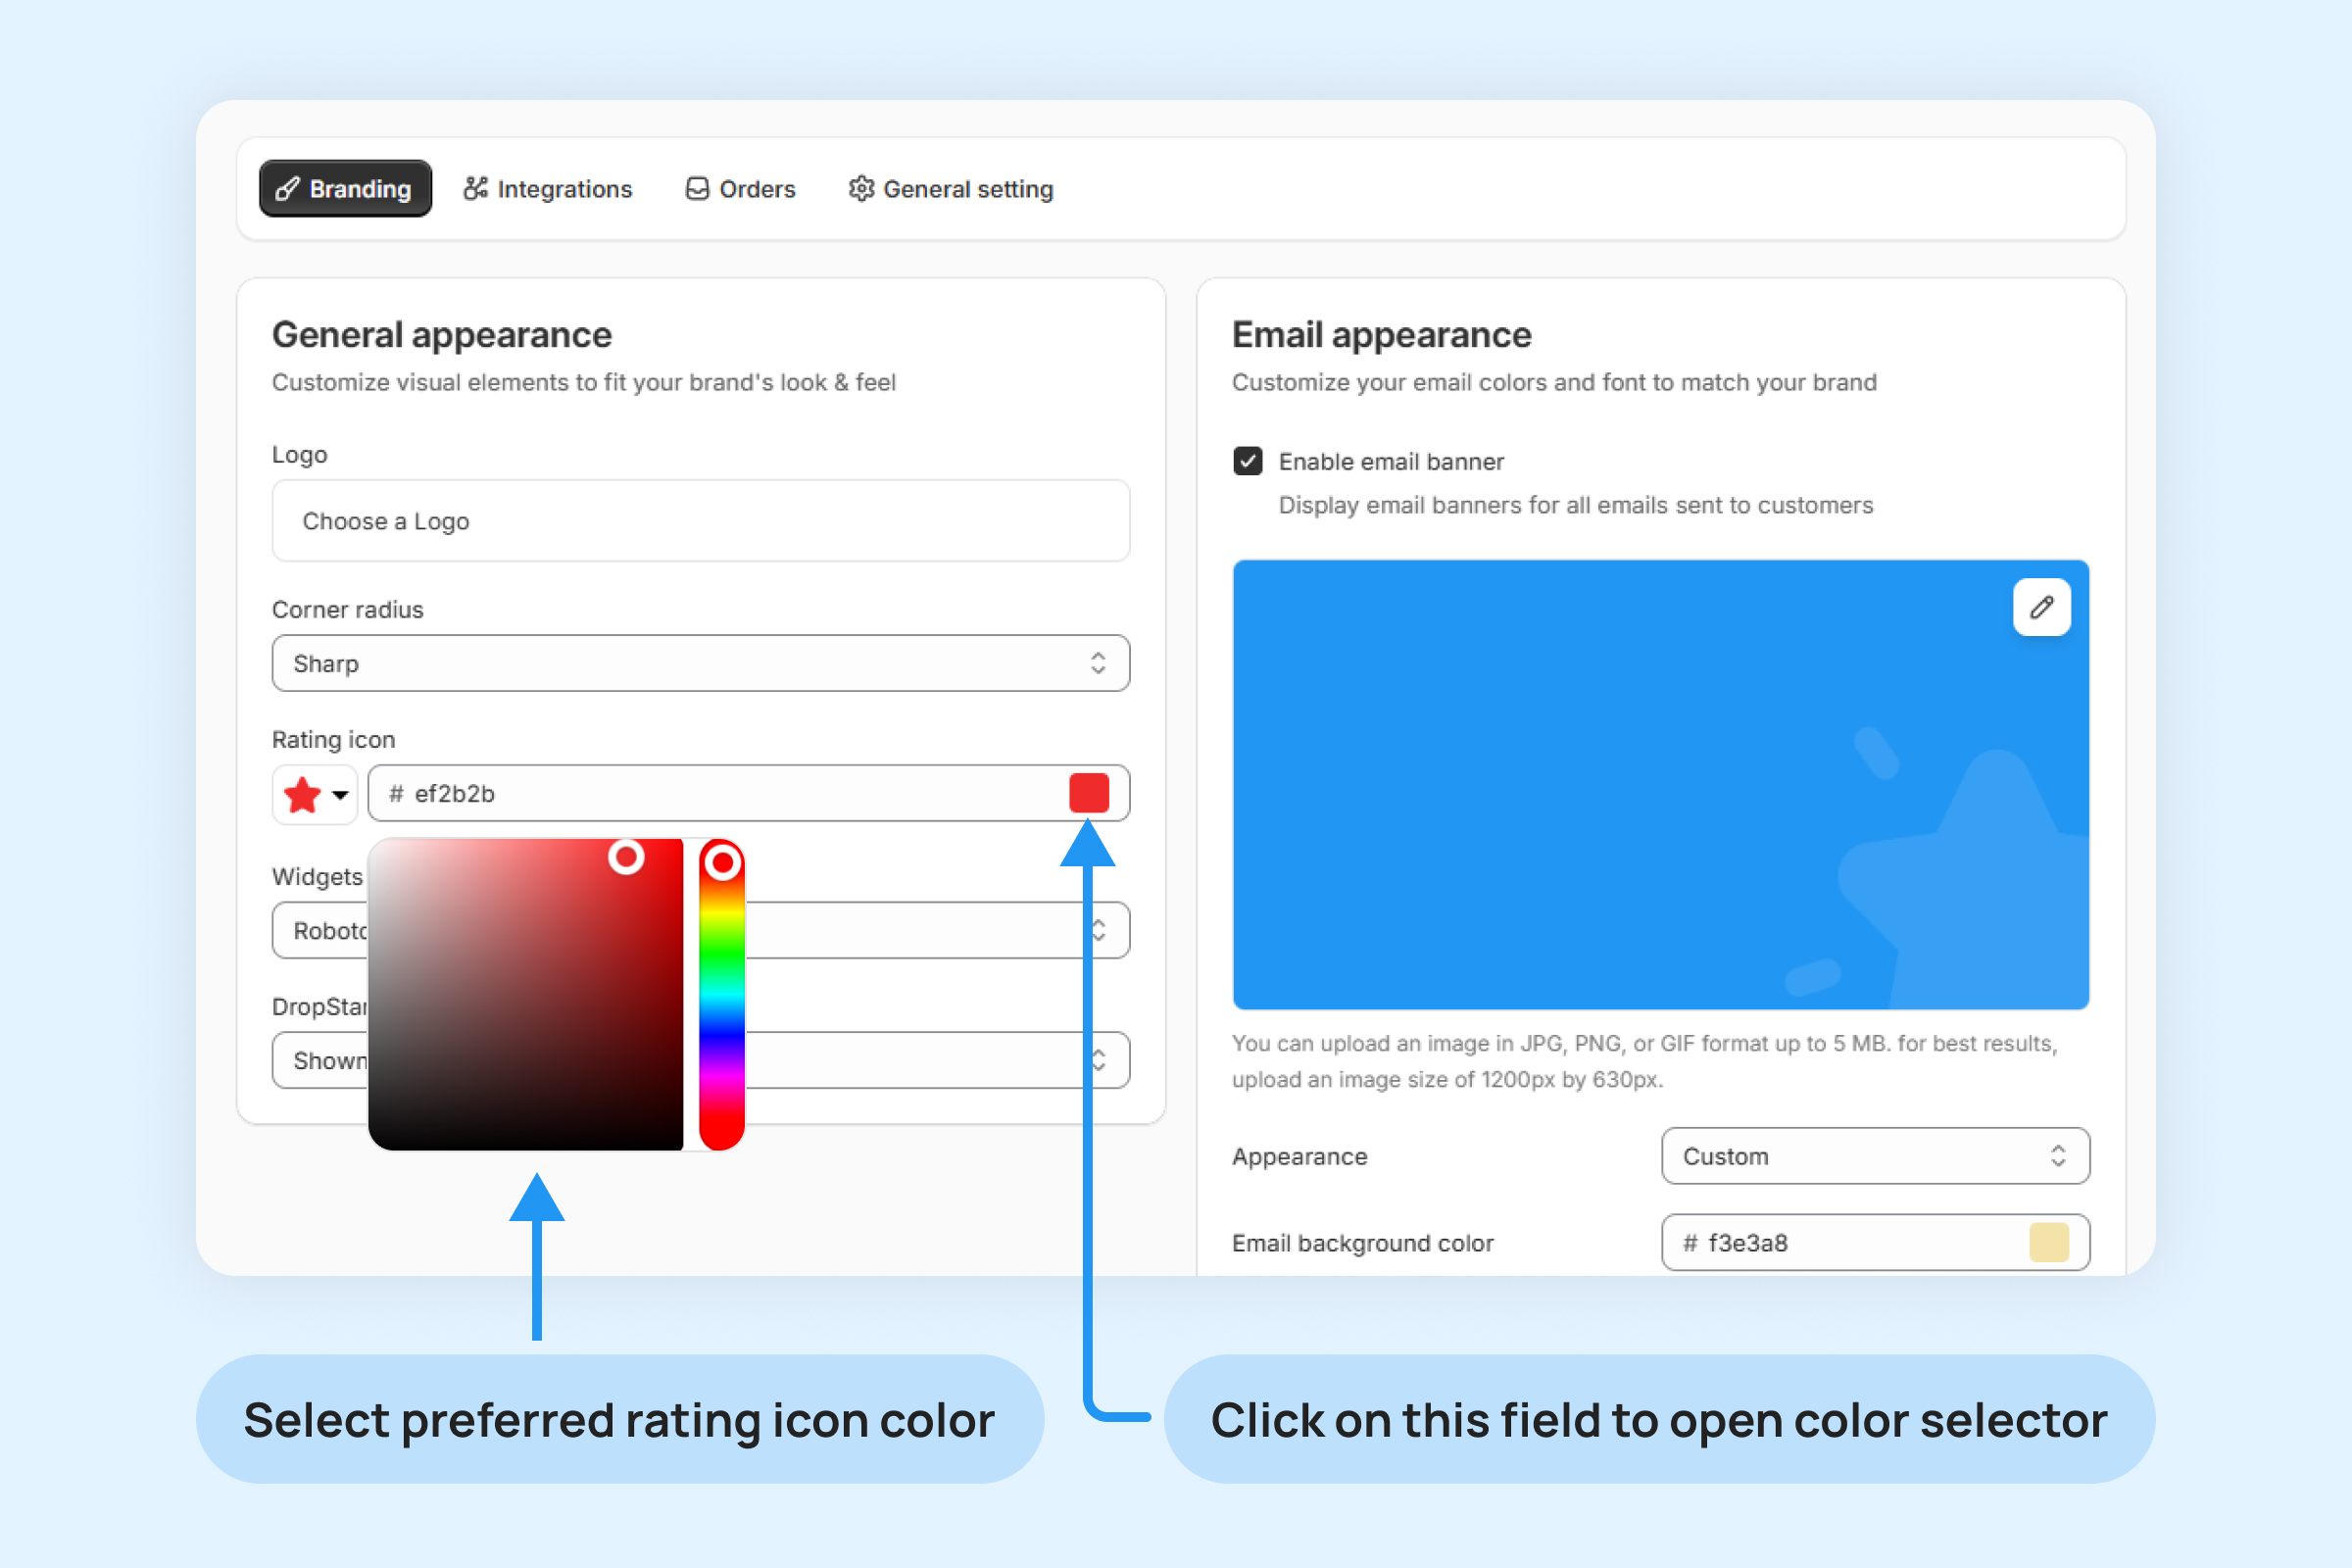2352x1568 pixels.
Task: Click the pencil icon on email banner
Action: 2041,607
